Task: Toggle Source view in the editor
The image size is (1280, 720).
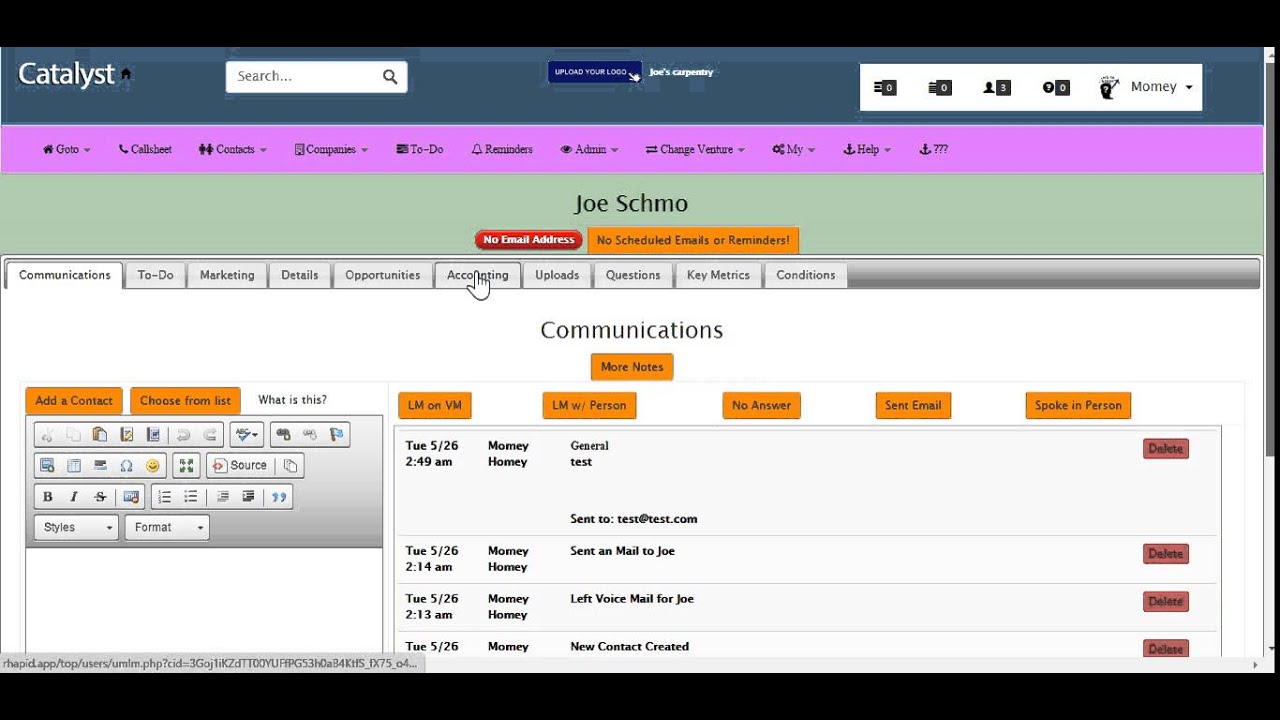Action: coord(239,466)
